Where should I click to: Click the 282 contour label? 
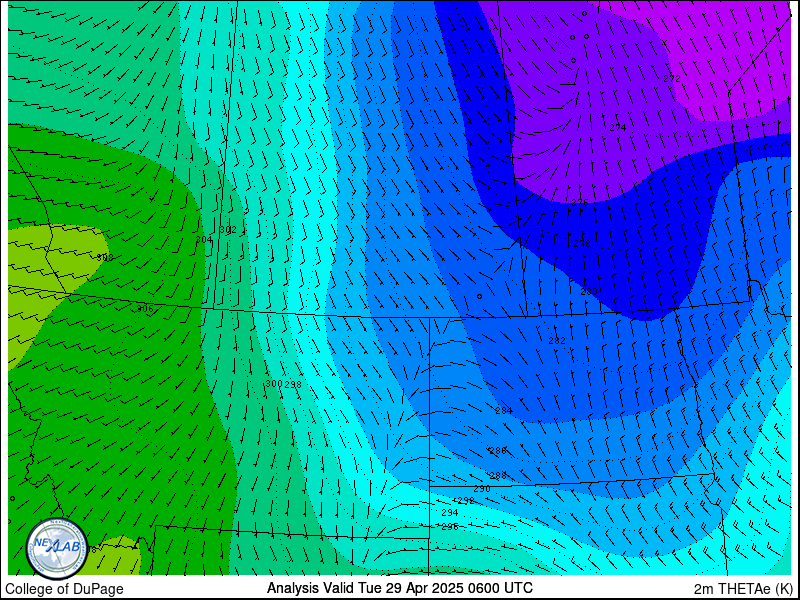coord(557,341)
